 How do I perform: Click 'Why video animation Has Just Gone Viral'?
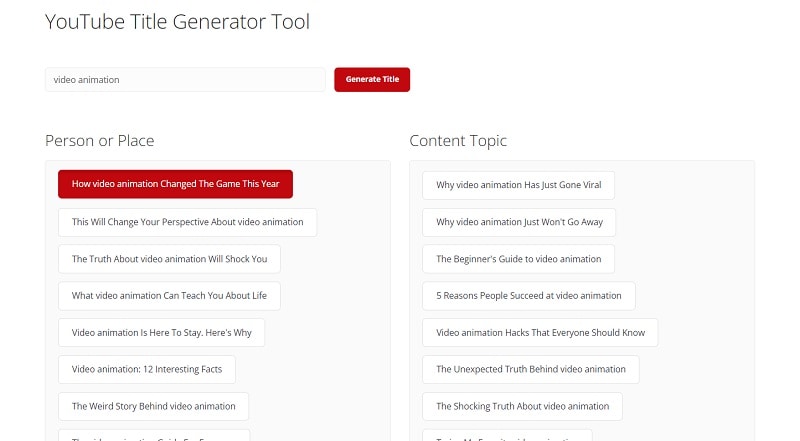[x=518, y=185]
